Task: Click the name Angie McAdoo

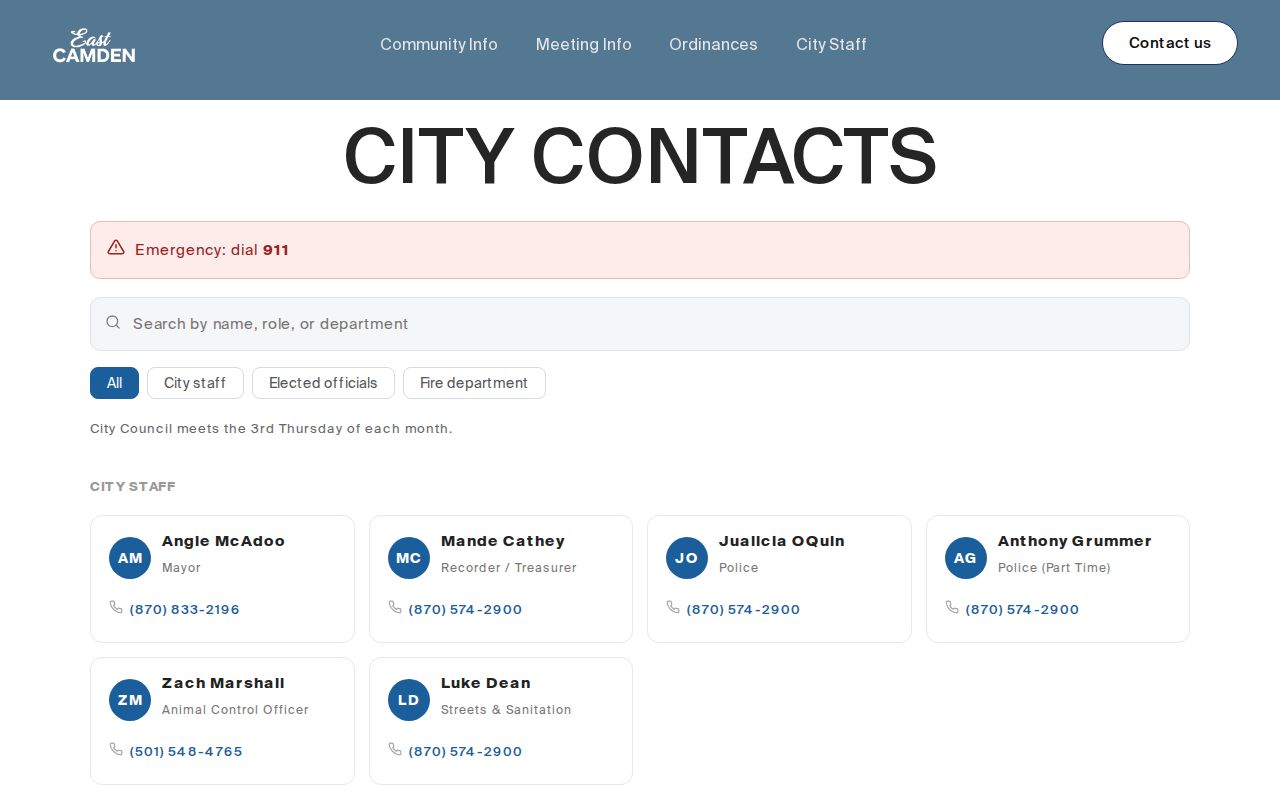Action: point(223,541)
